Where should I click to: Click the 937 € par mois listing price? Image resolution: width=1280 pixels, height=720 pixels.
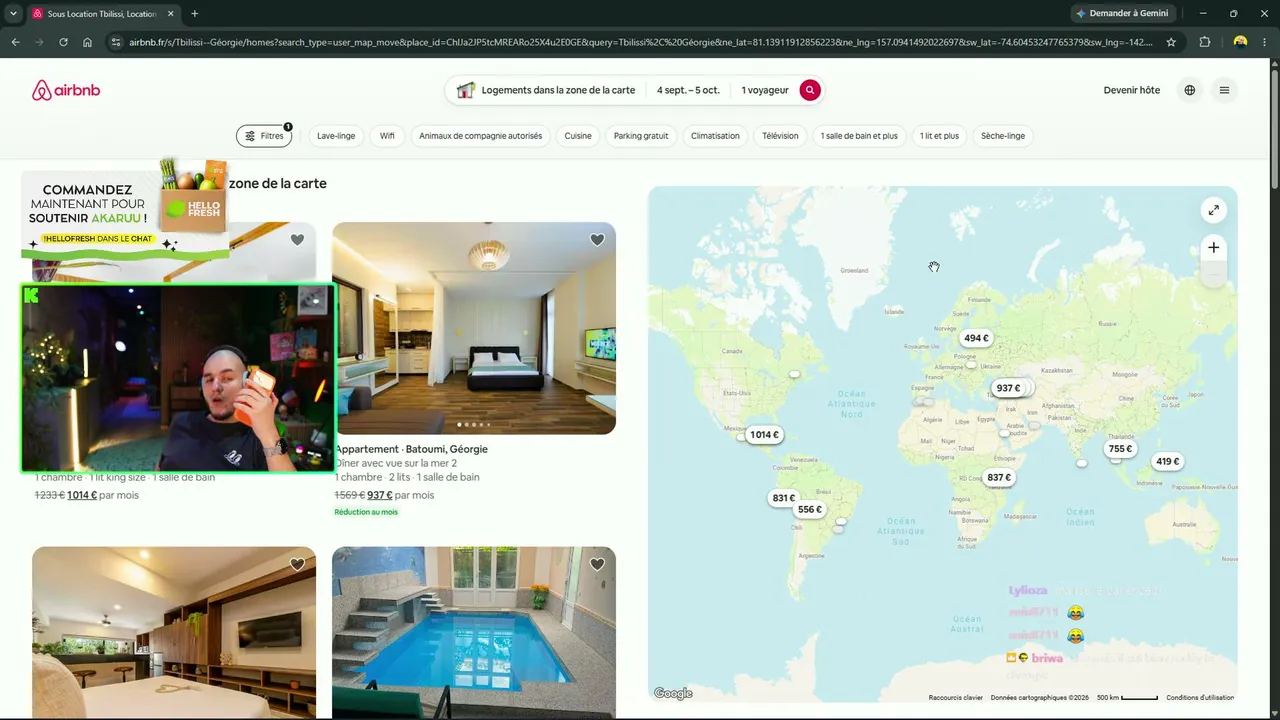(402, 495)
